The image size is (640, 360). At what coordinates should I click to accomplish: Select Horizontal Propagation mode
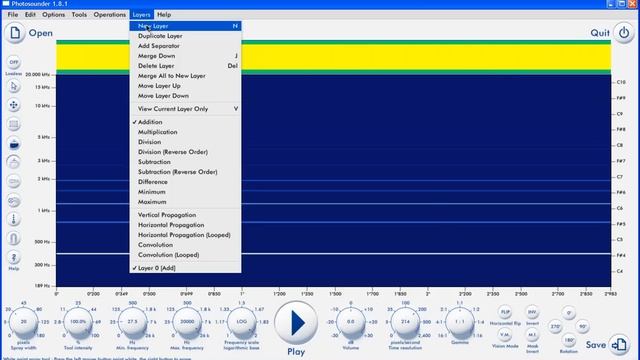[185, 225]
